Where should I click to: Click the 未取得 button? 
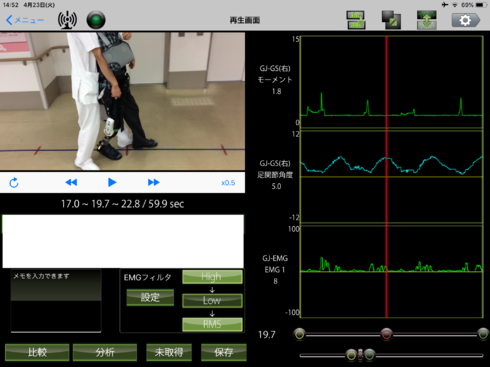(169, 352)
